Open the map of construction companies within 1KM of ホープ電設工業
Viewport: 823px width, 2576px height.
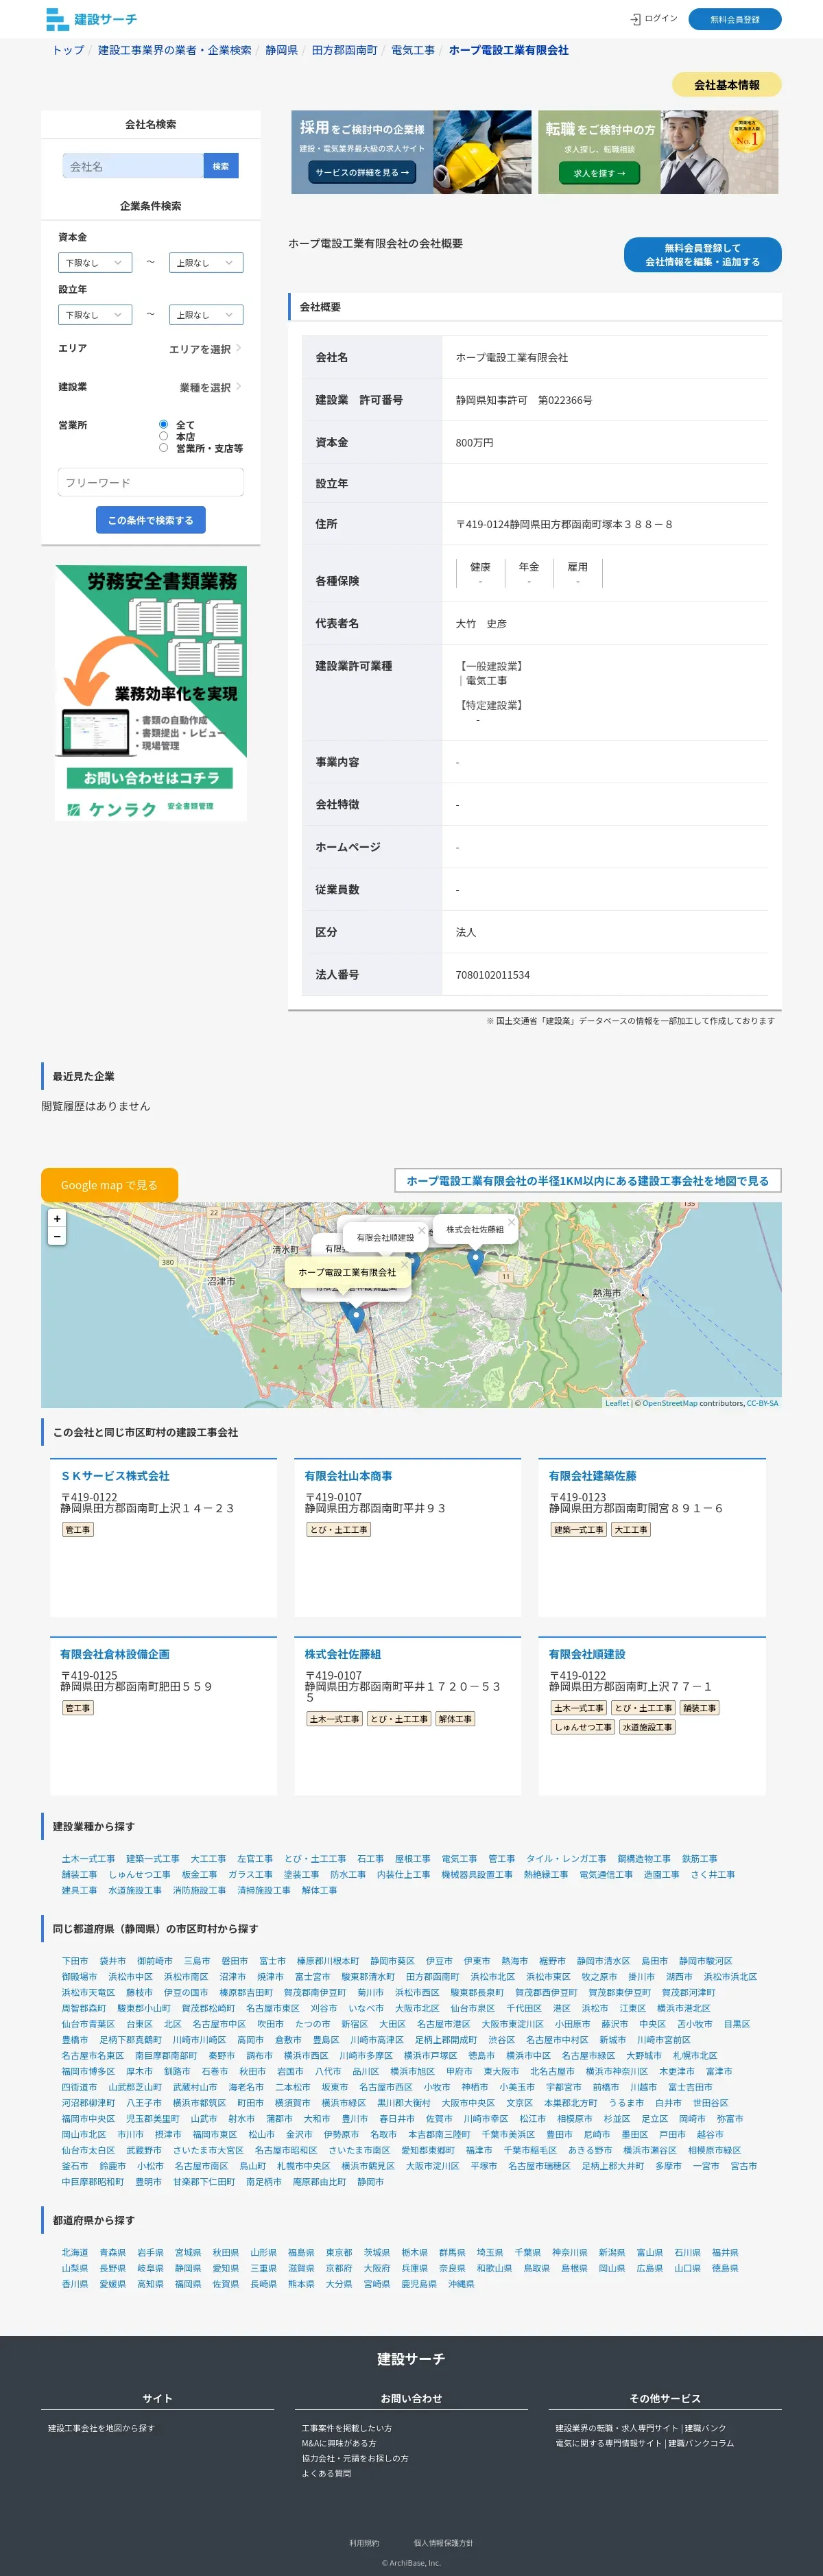[x=588, y=1181]
